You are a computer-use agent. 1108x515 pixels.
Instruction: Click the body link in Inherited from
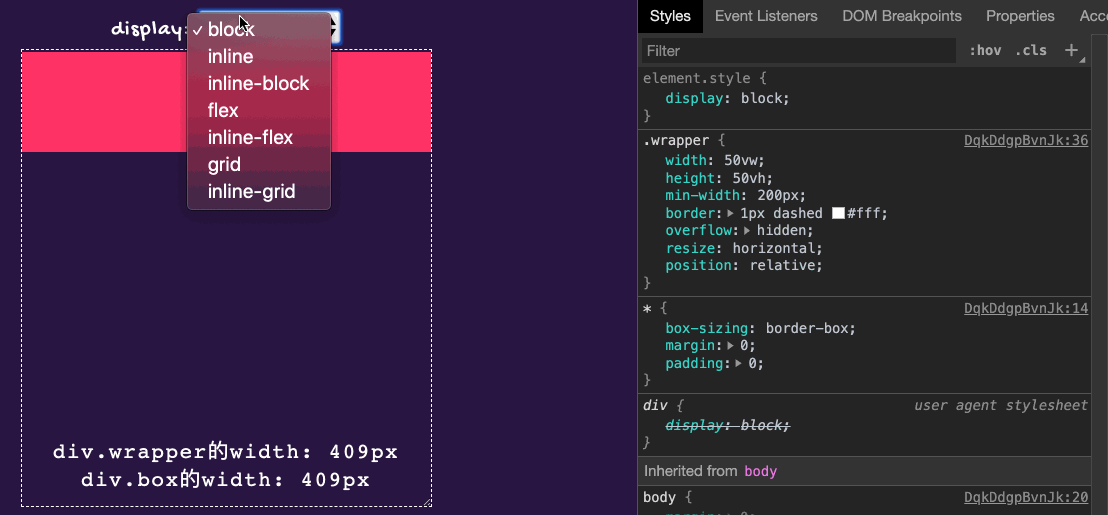point(760,471)
